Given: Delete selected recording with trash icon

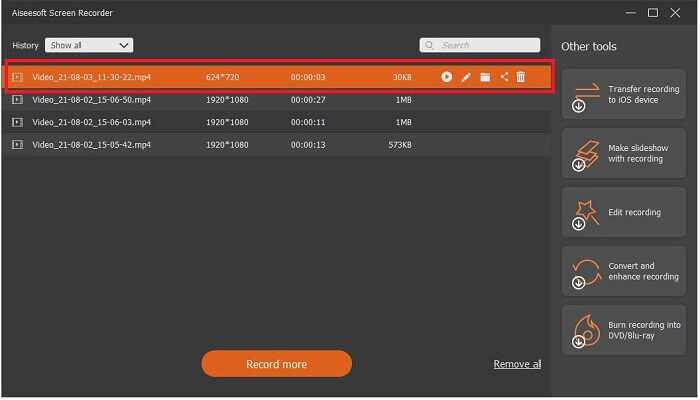Looking at the screenshot, I should pyautogui.click(x=521, y=77).
